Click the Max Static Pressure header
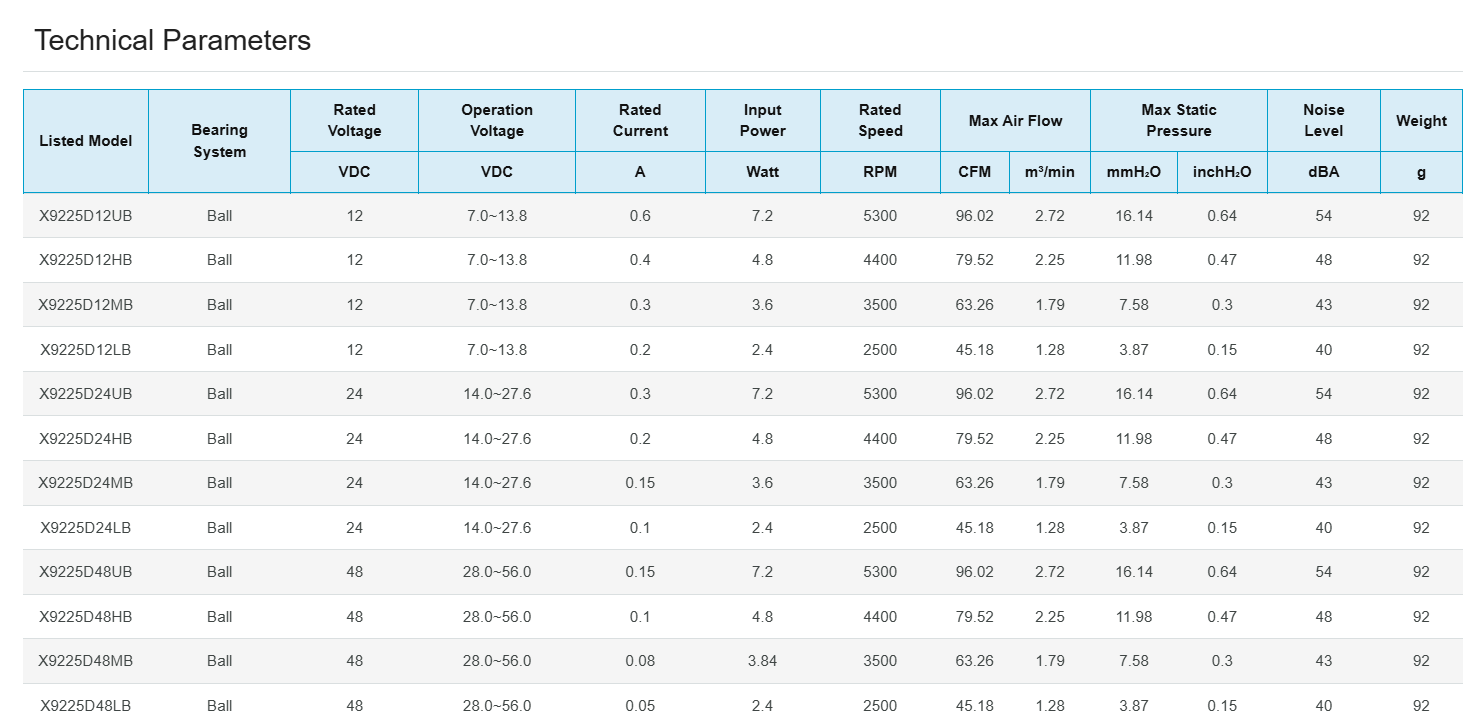The height and width of the screenshot is (725, 1480). click(x=1178, y=120)
